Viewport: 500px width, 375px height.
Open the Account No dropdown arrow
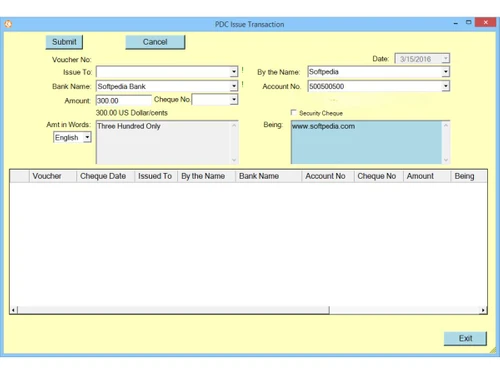point(445,86)
